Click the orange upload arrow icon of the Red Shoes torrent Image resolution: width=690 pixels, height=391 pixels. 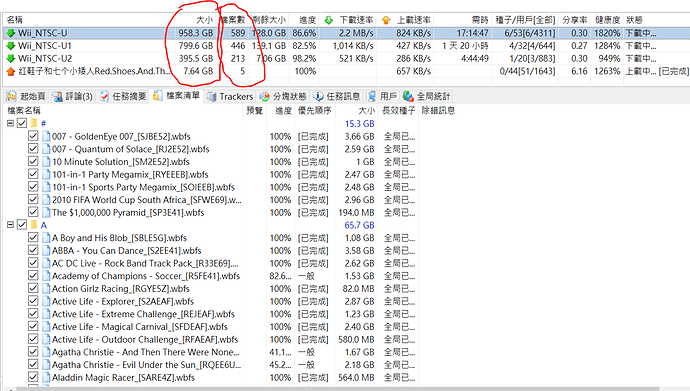[x=11, y=71]
